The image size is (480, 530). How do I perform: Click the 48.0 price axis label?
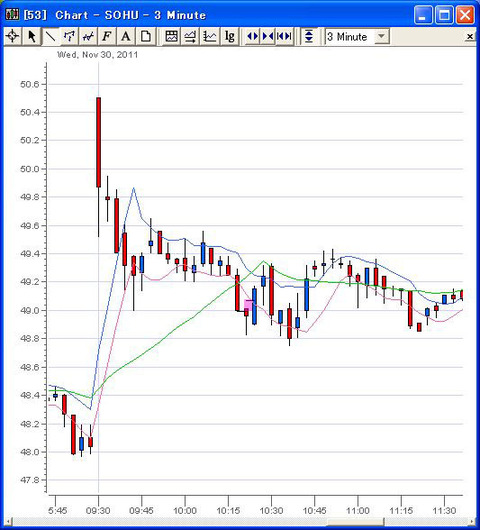29,452
